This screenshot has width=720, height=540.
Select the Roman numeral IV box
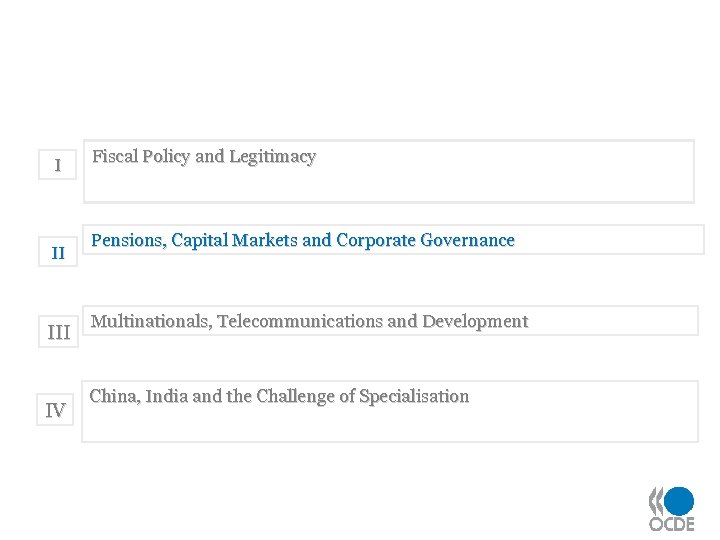(x=56, y=410)
